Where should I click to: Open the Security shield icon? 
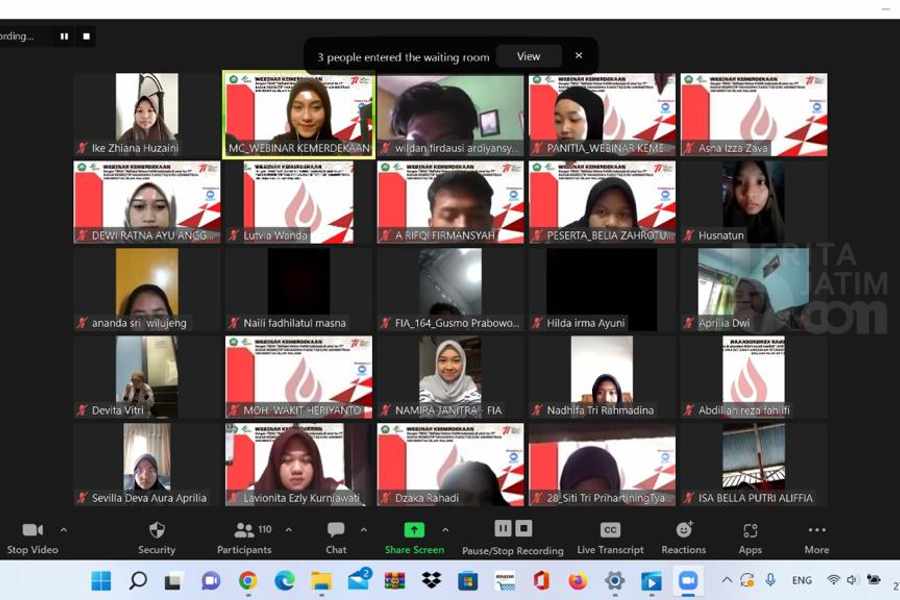pyautogui.click(x=157, y=529)
